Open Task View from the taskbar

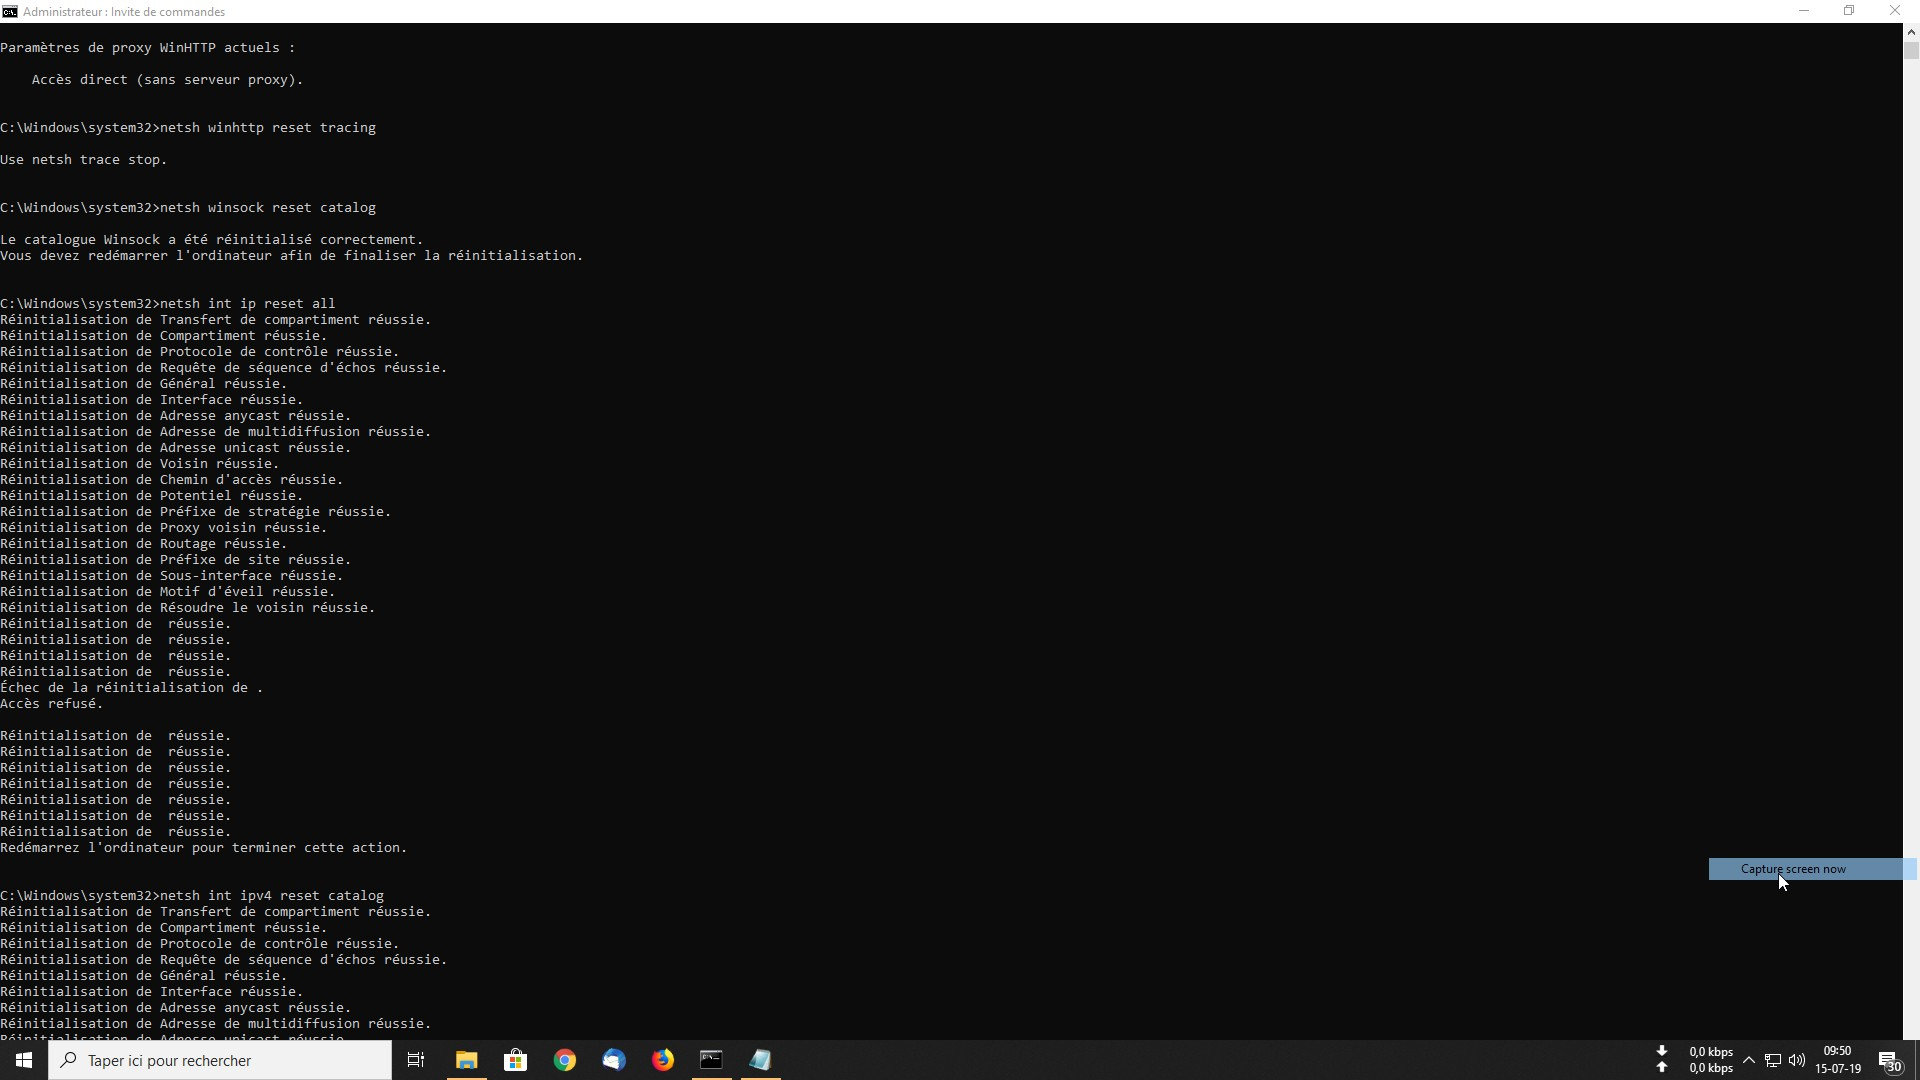click(416, 1060)
